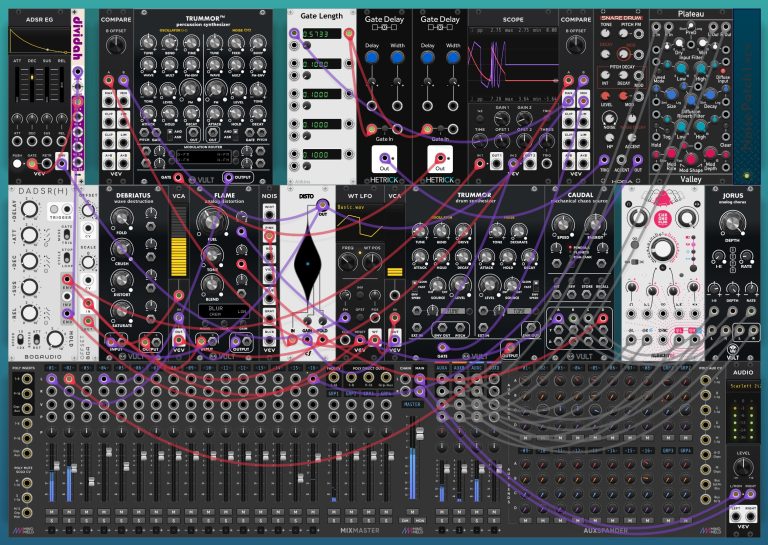Click the IN jack on DISTO
The width and height of the screenshot is (768, 545).
click(x=293, y=341)
